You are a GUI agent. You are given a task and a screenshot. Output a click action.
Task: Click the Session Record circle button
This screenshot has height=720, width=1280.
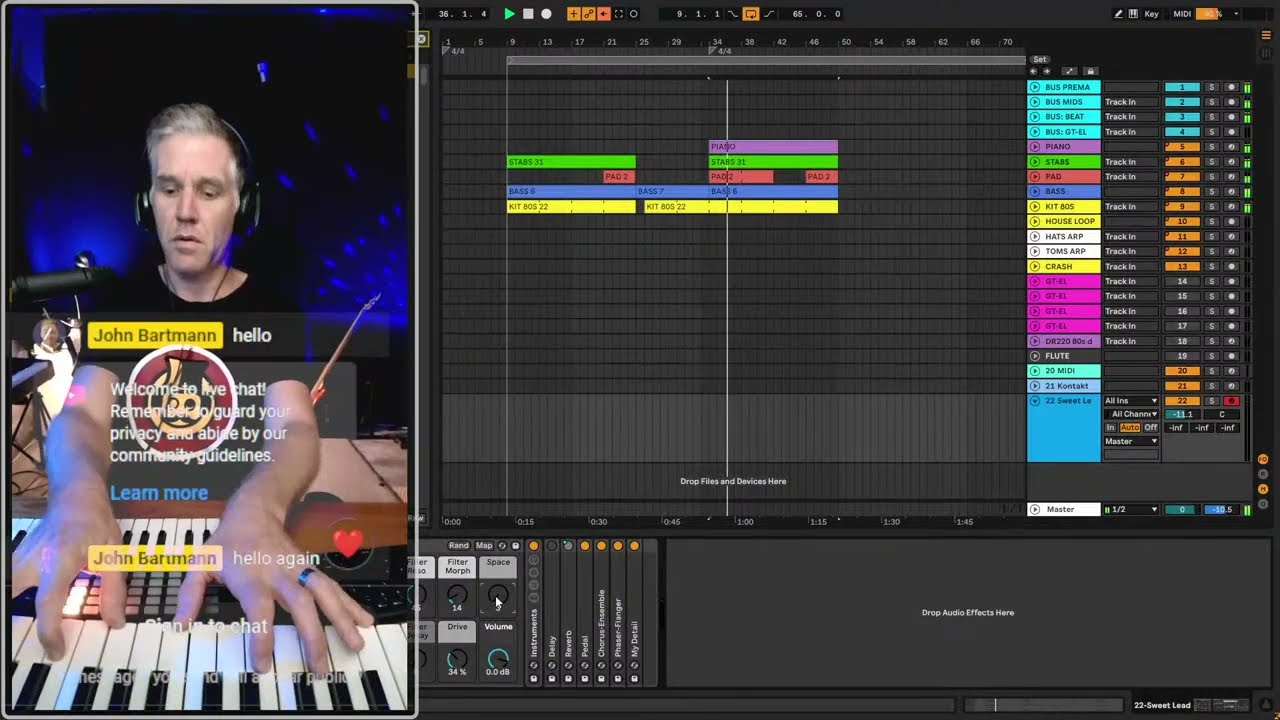pos(633,14)
